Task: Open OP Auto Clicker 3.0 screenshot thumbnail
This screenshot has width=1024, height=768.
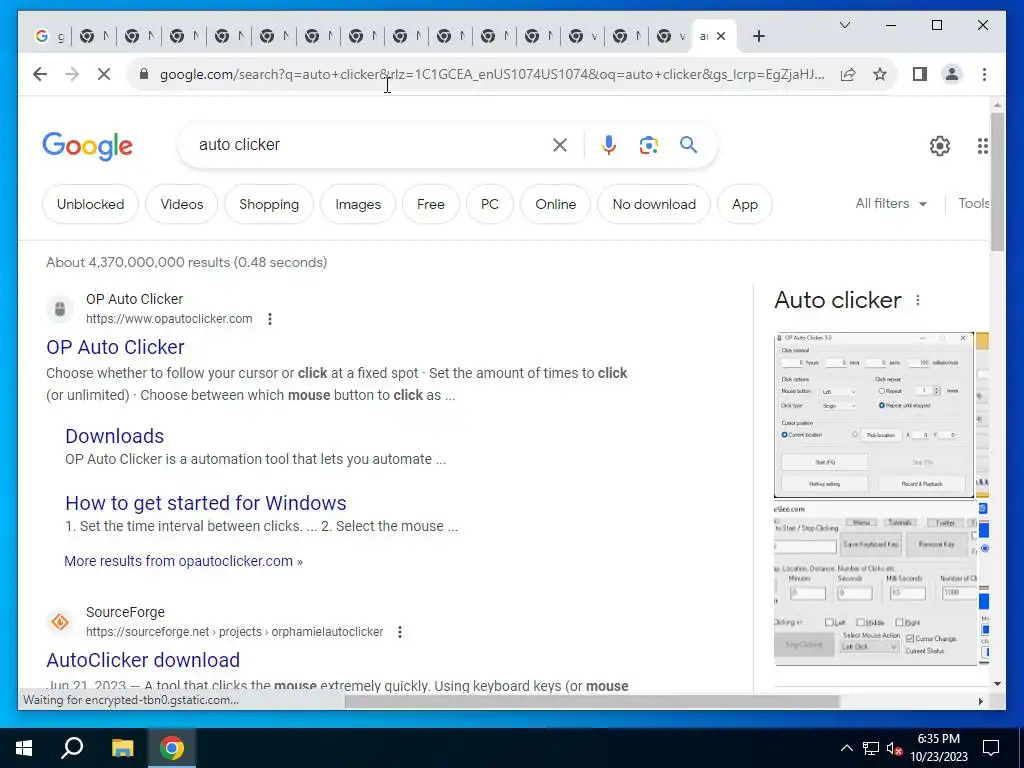Action: pyautogui.click(x=873, y=415)
